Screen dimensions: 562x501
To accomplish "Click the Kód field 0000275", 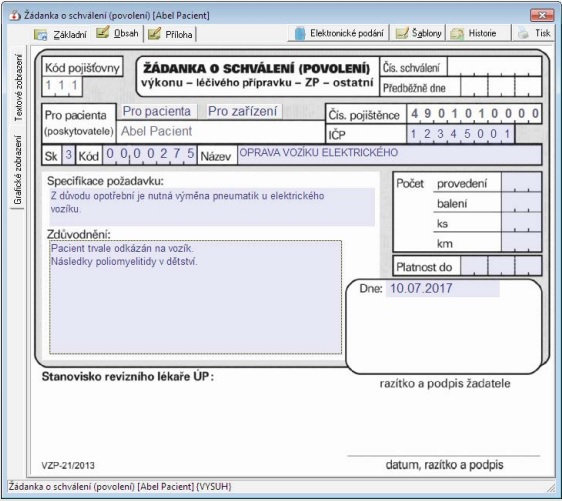I will (149, 154).
